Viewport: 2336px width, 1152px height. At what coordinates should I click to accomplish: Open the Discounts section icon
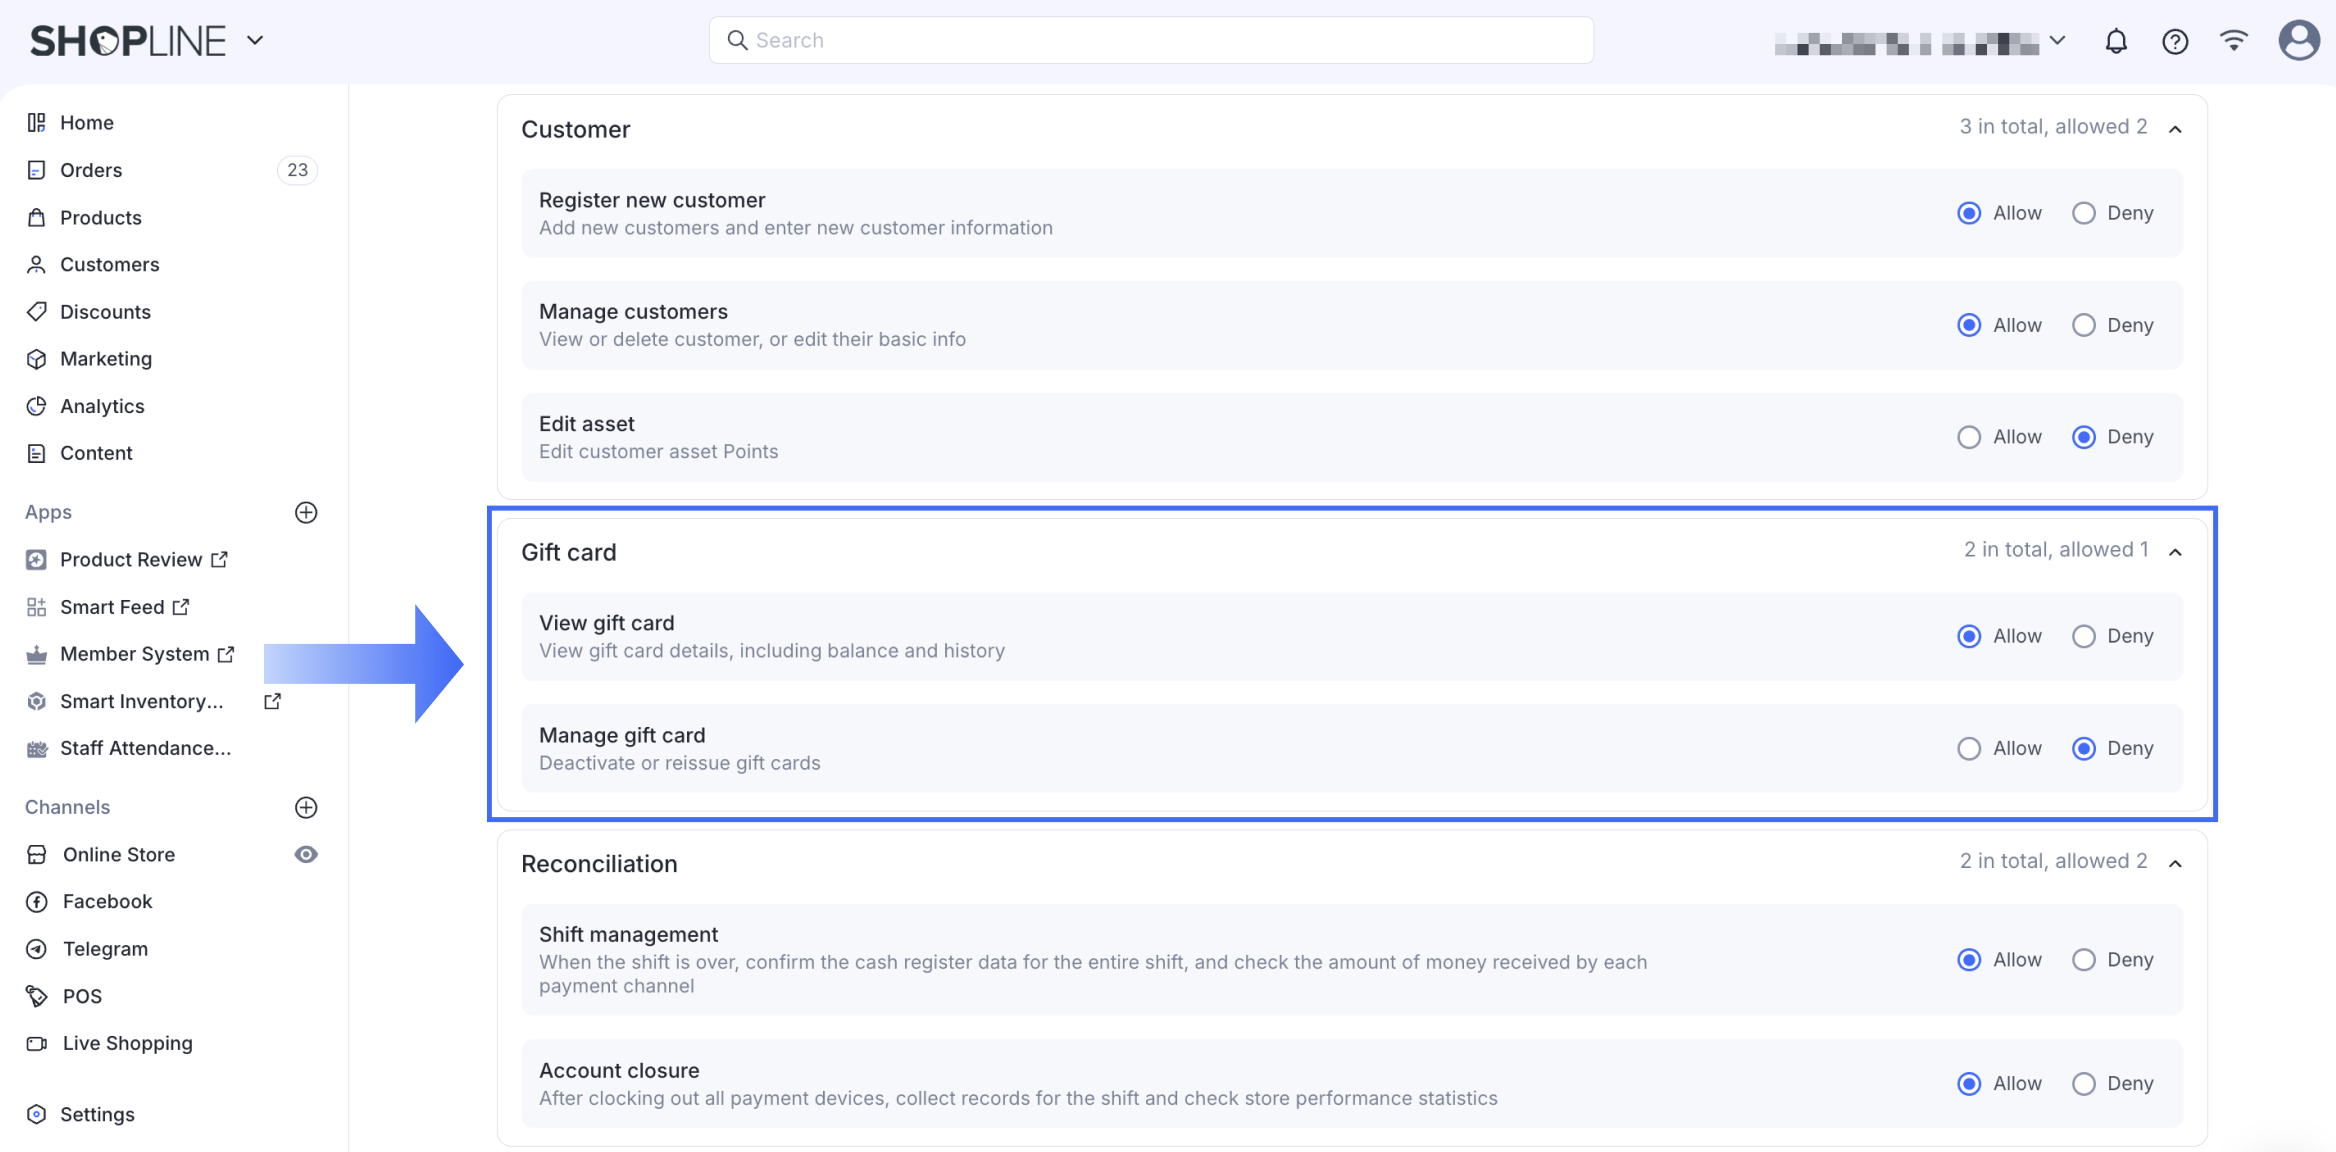point(36,311)
